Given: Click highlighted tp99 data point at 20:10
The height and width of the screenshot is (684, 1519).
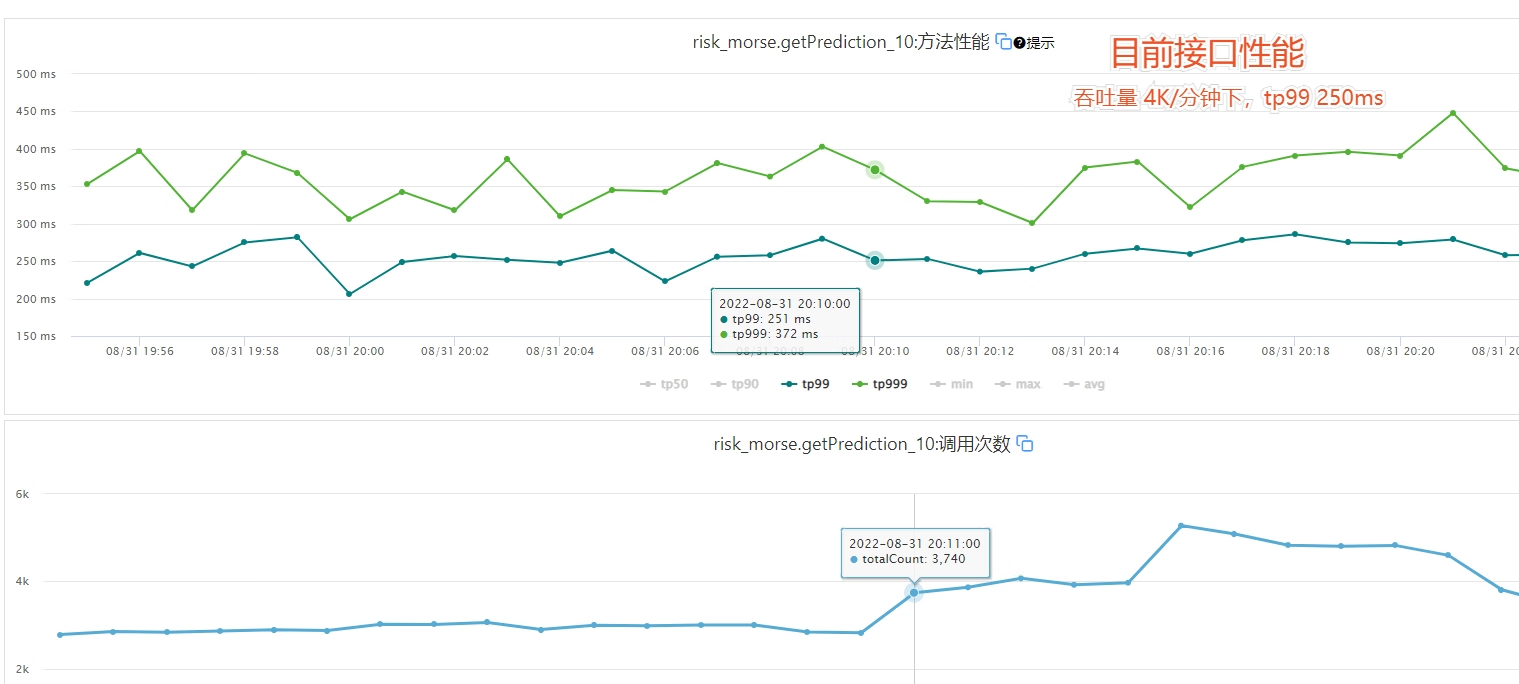Looking at the screenshot, I should tap(875, 260).
